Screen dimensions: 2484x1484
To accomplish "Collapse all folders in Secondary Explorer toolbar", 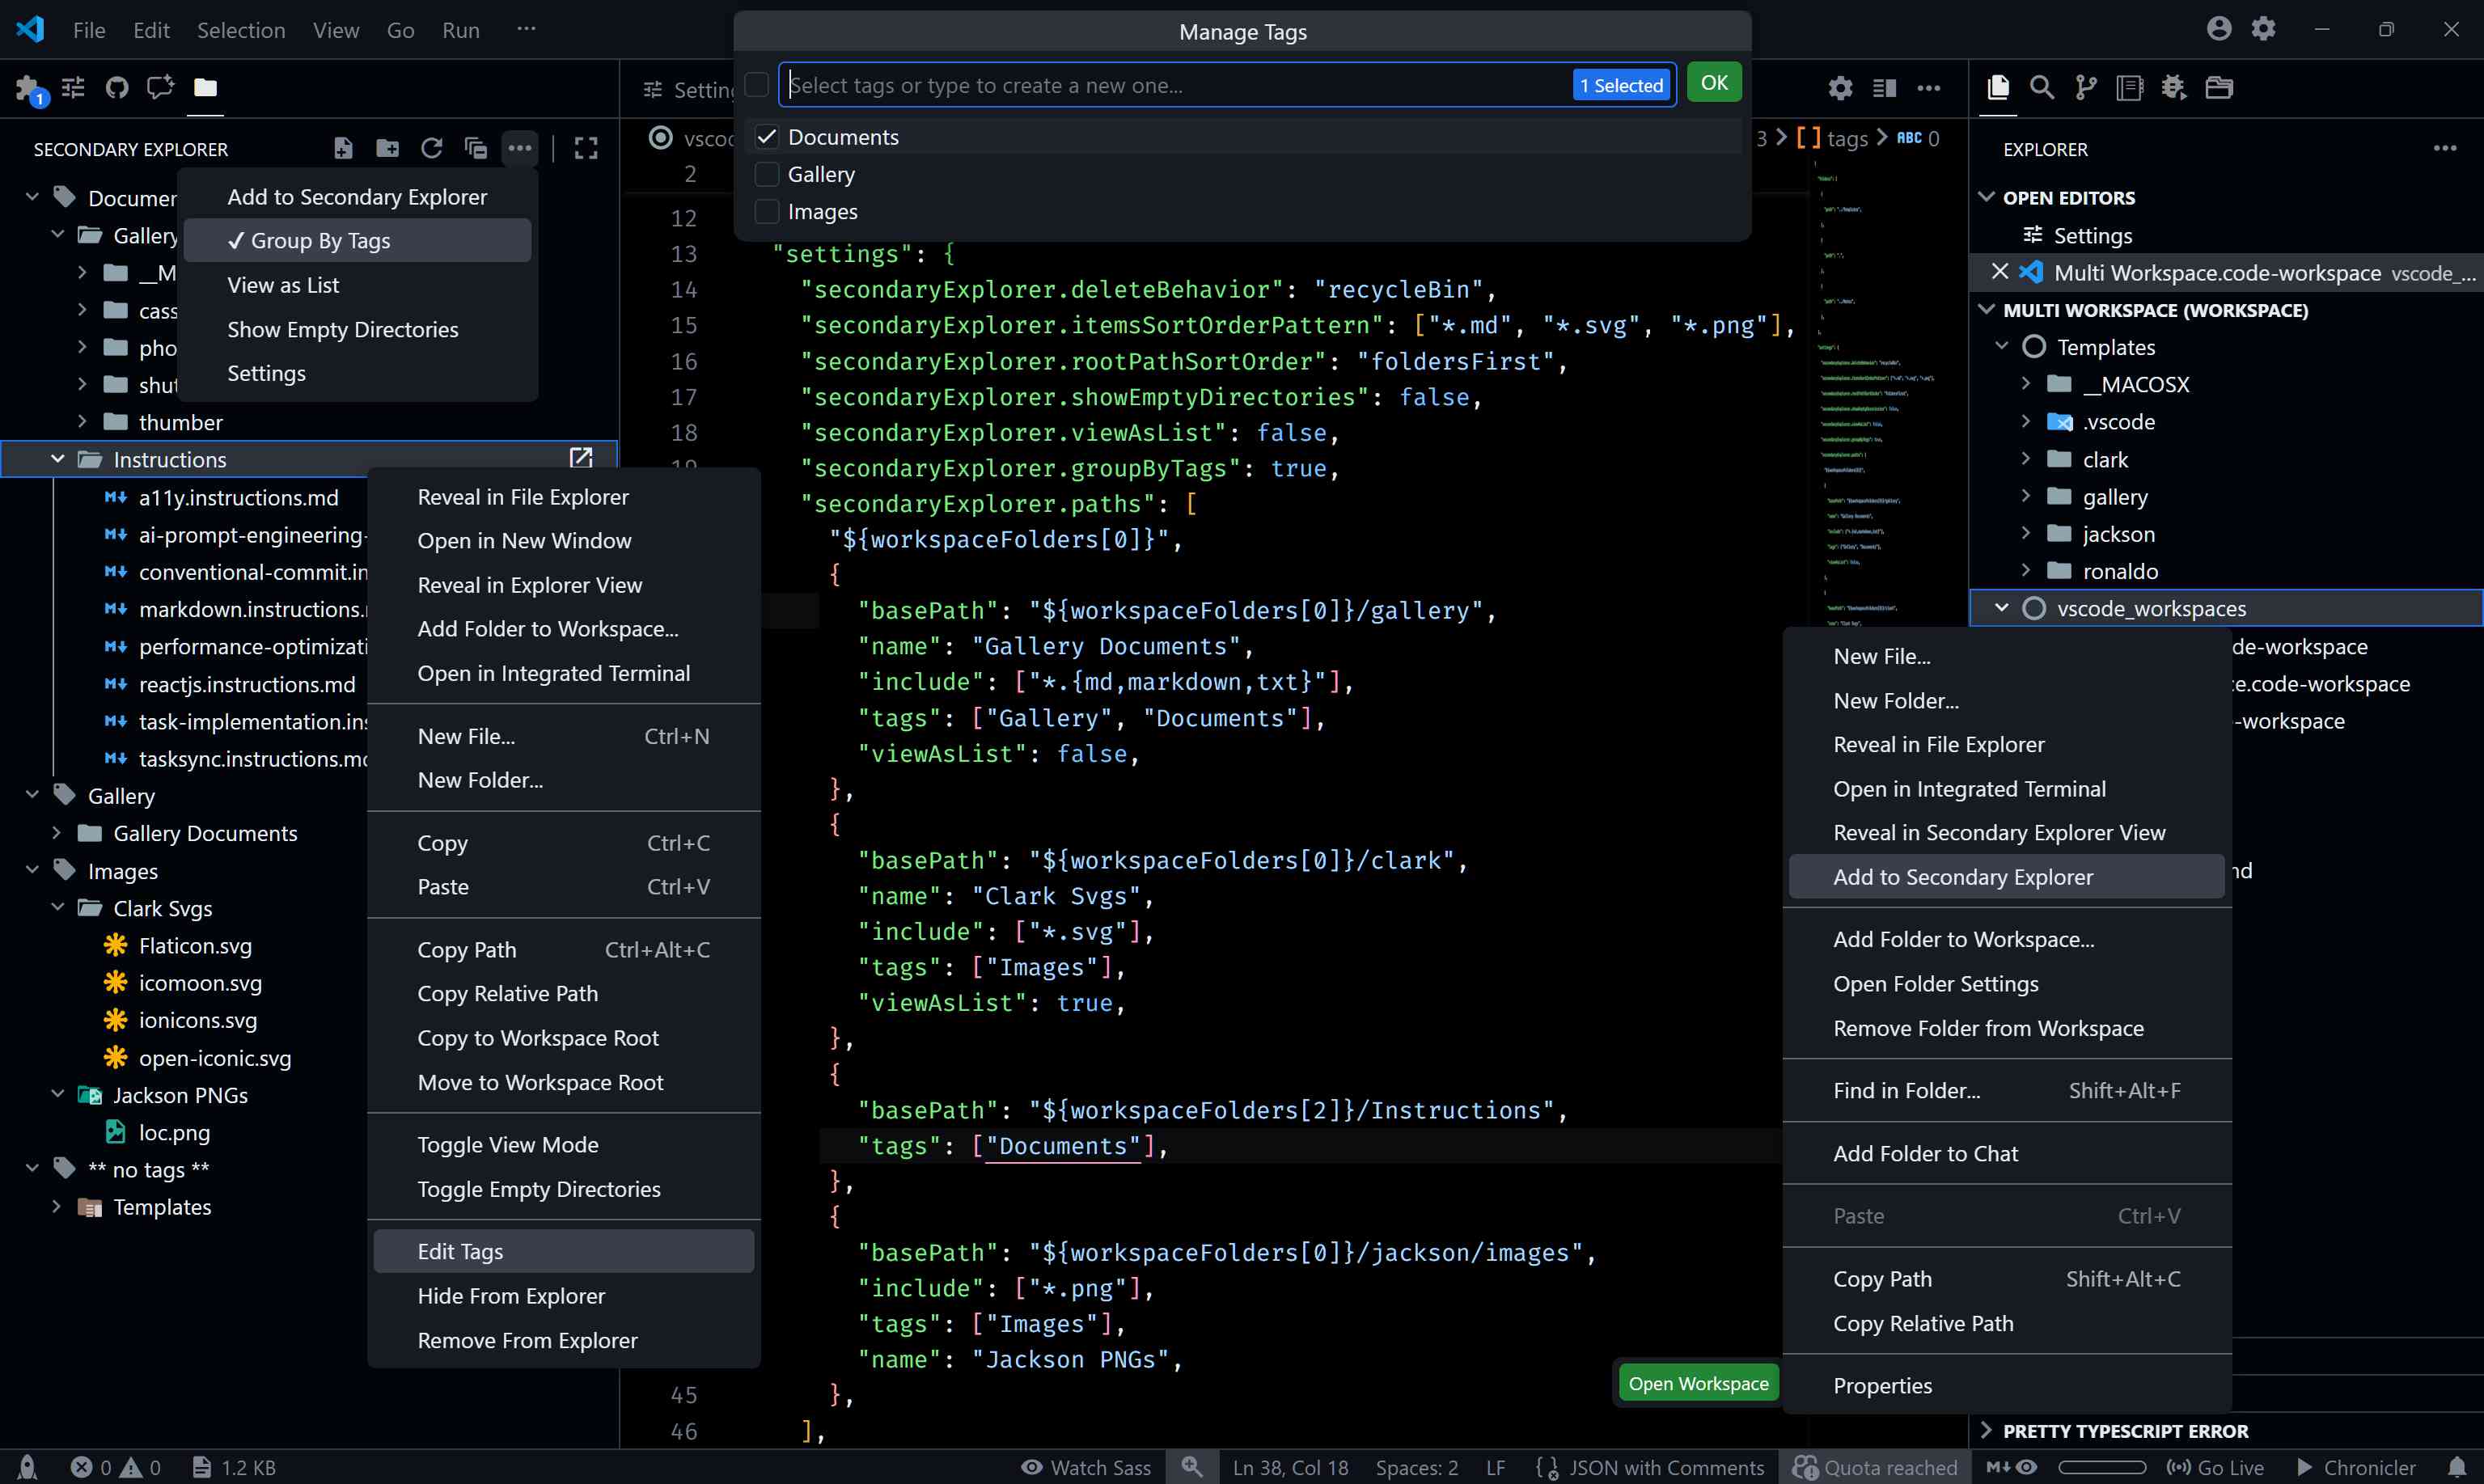I will (x=476, y=147).
